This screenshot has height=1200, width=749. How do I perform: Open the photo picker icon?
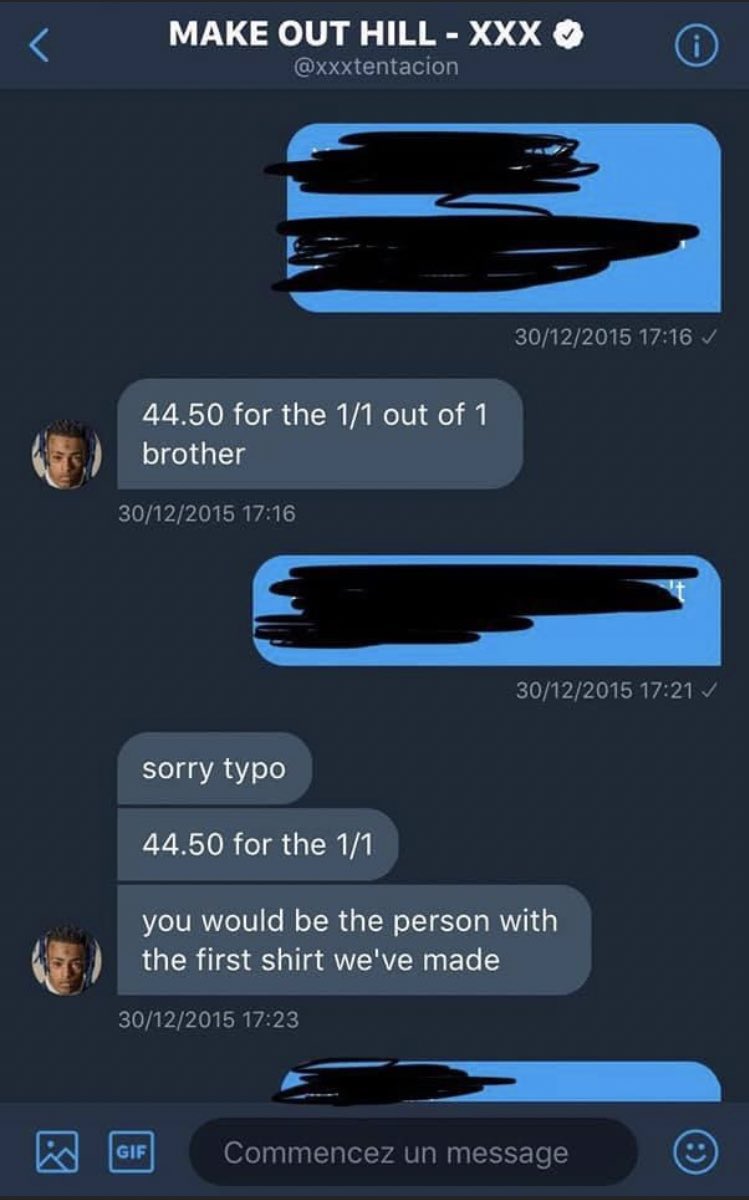pyautogui.click(x=57, y=1152)
